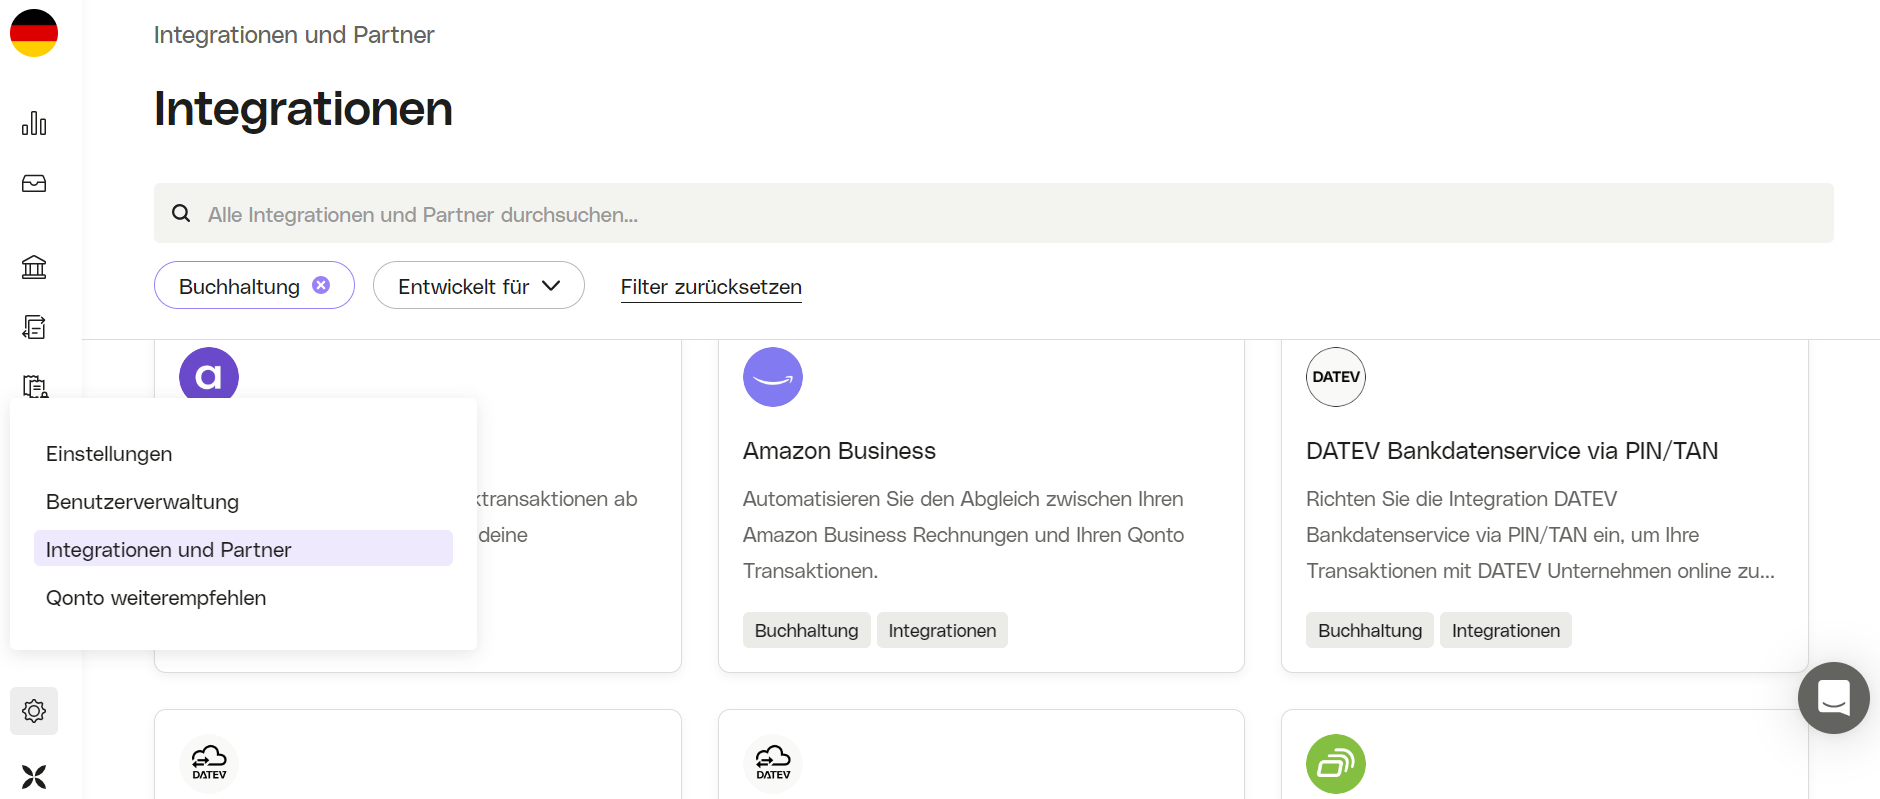The height and width of the screenshot is (799, 1880).
Task: Select Benutzerverwaltung in the popup menu
Action: tap(244, 502)
